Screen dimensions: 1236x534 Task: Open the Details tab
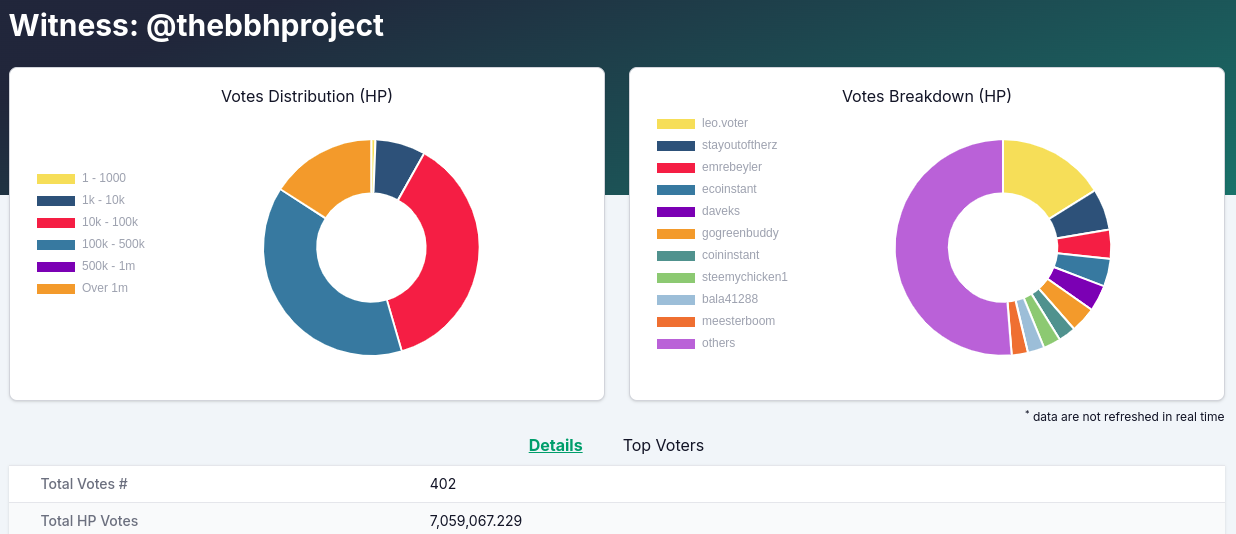click(x=555, y=445)
